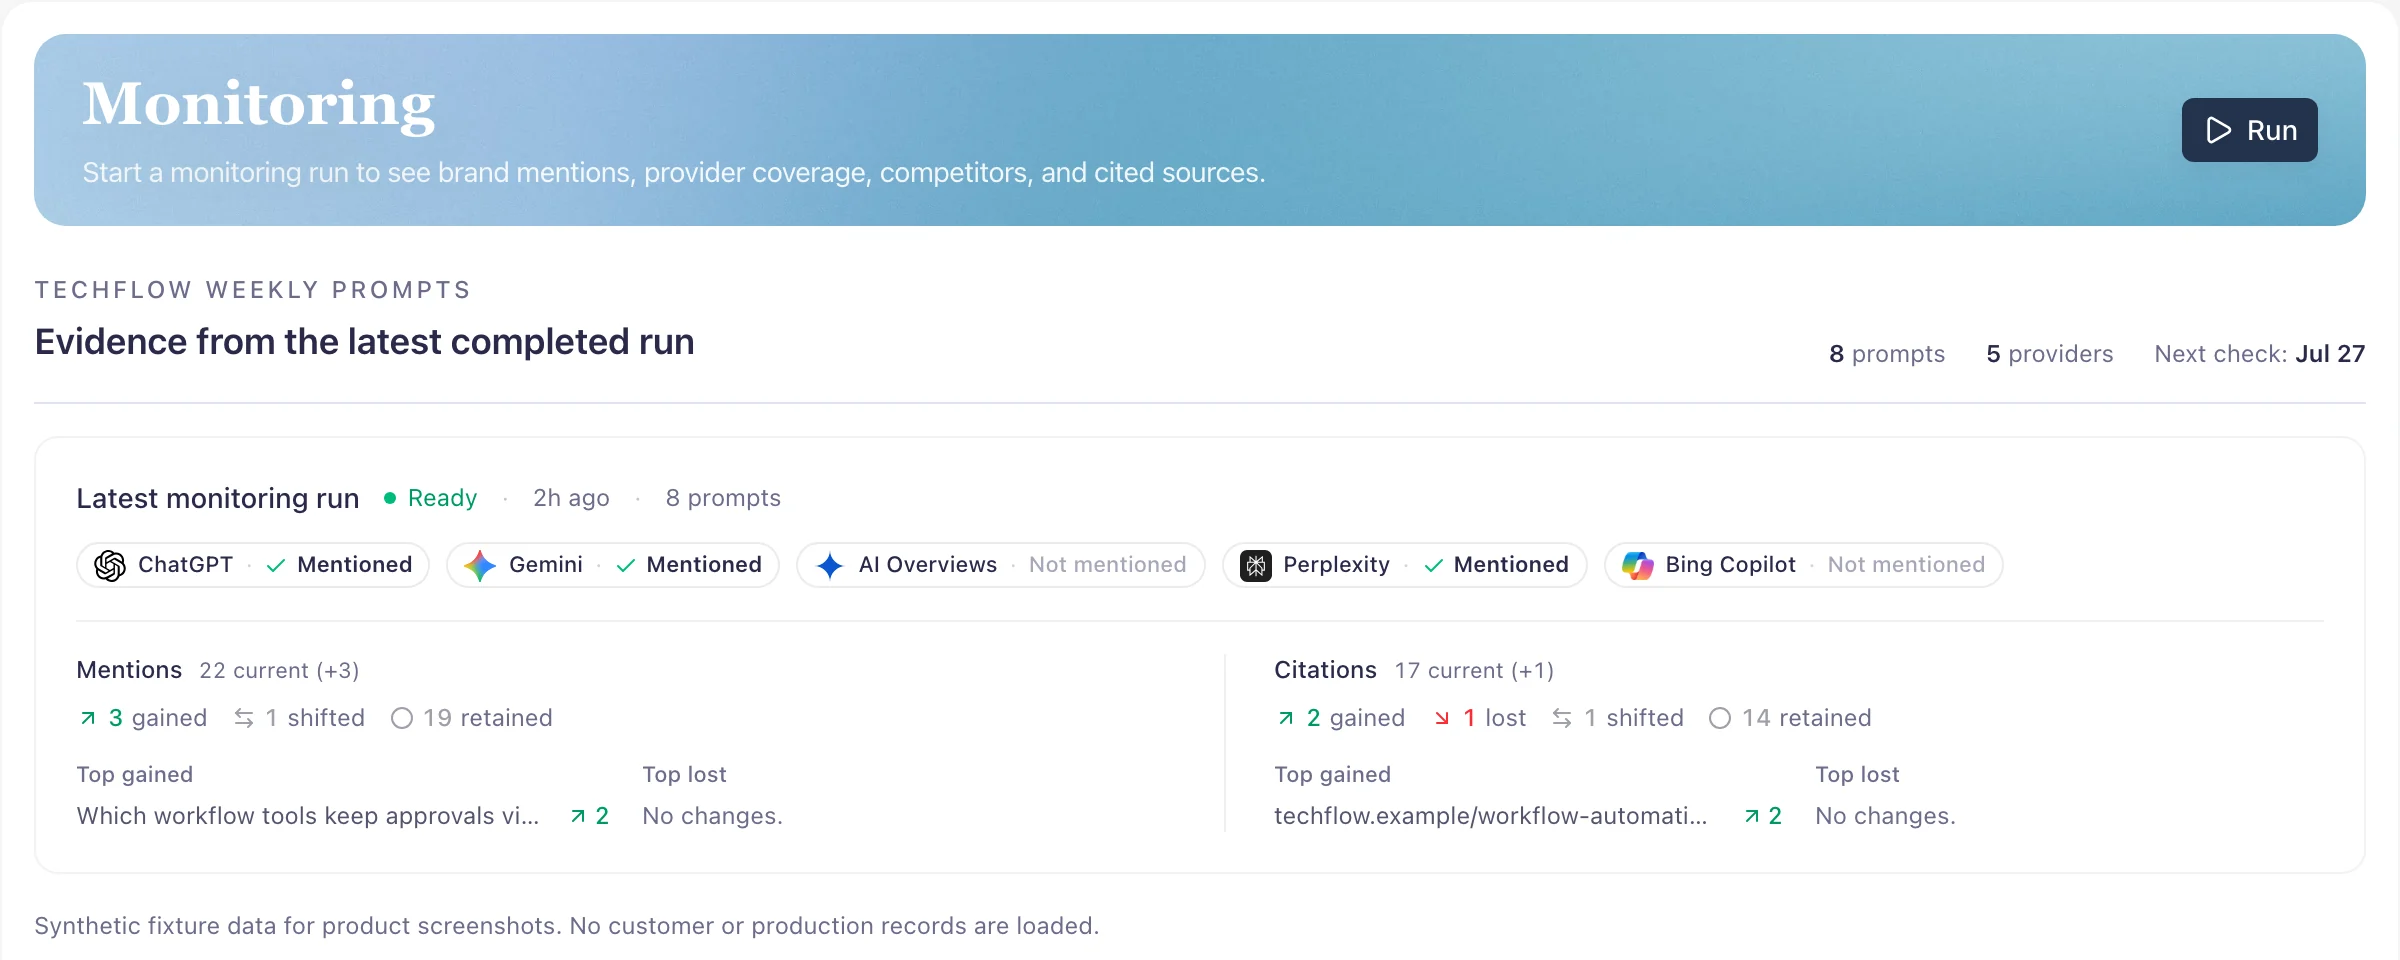
Task: Click the arrow icon beside techflow.example count
Action: (x=1752, y=816)
